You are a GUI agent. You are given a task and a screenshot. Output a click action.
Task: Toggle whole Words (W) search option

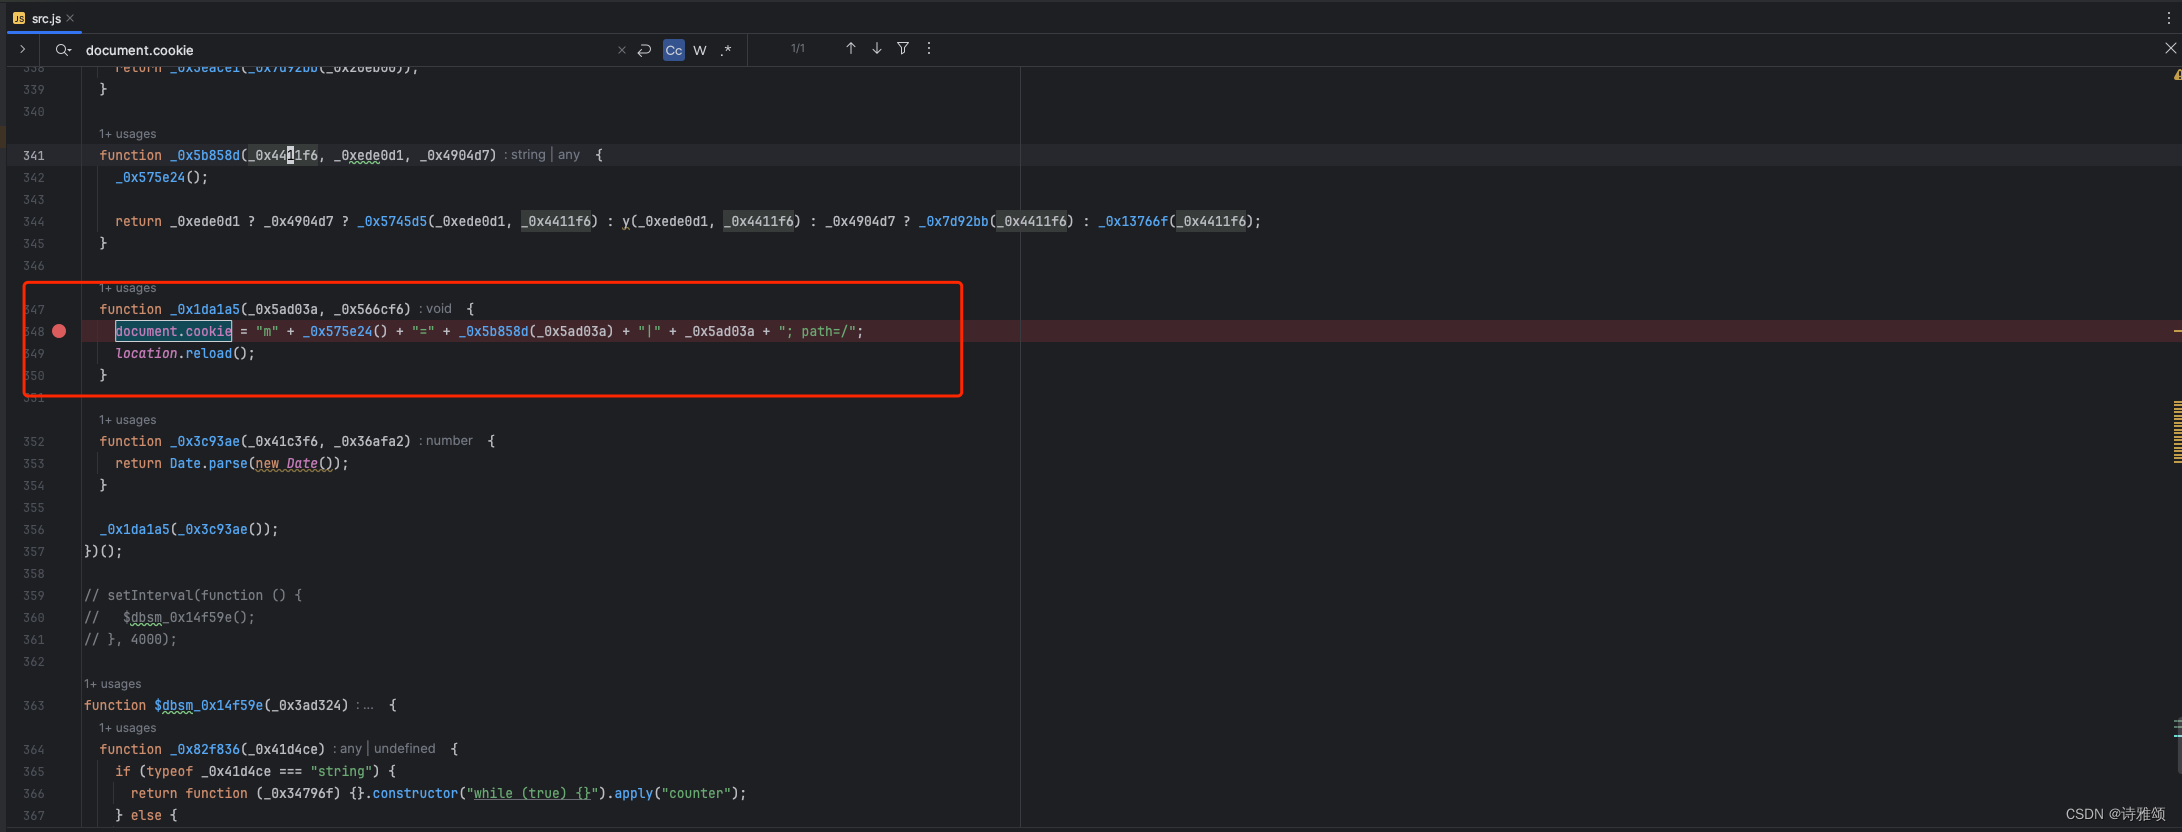pos(700,50)
